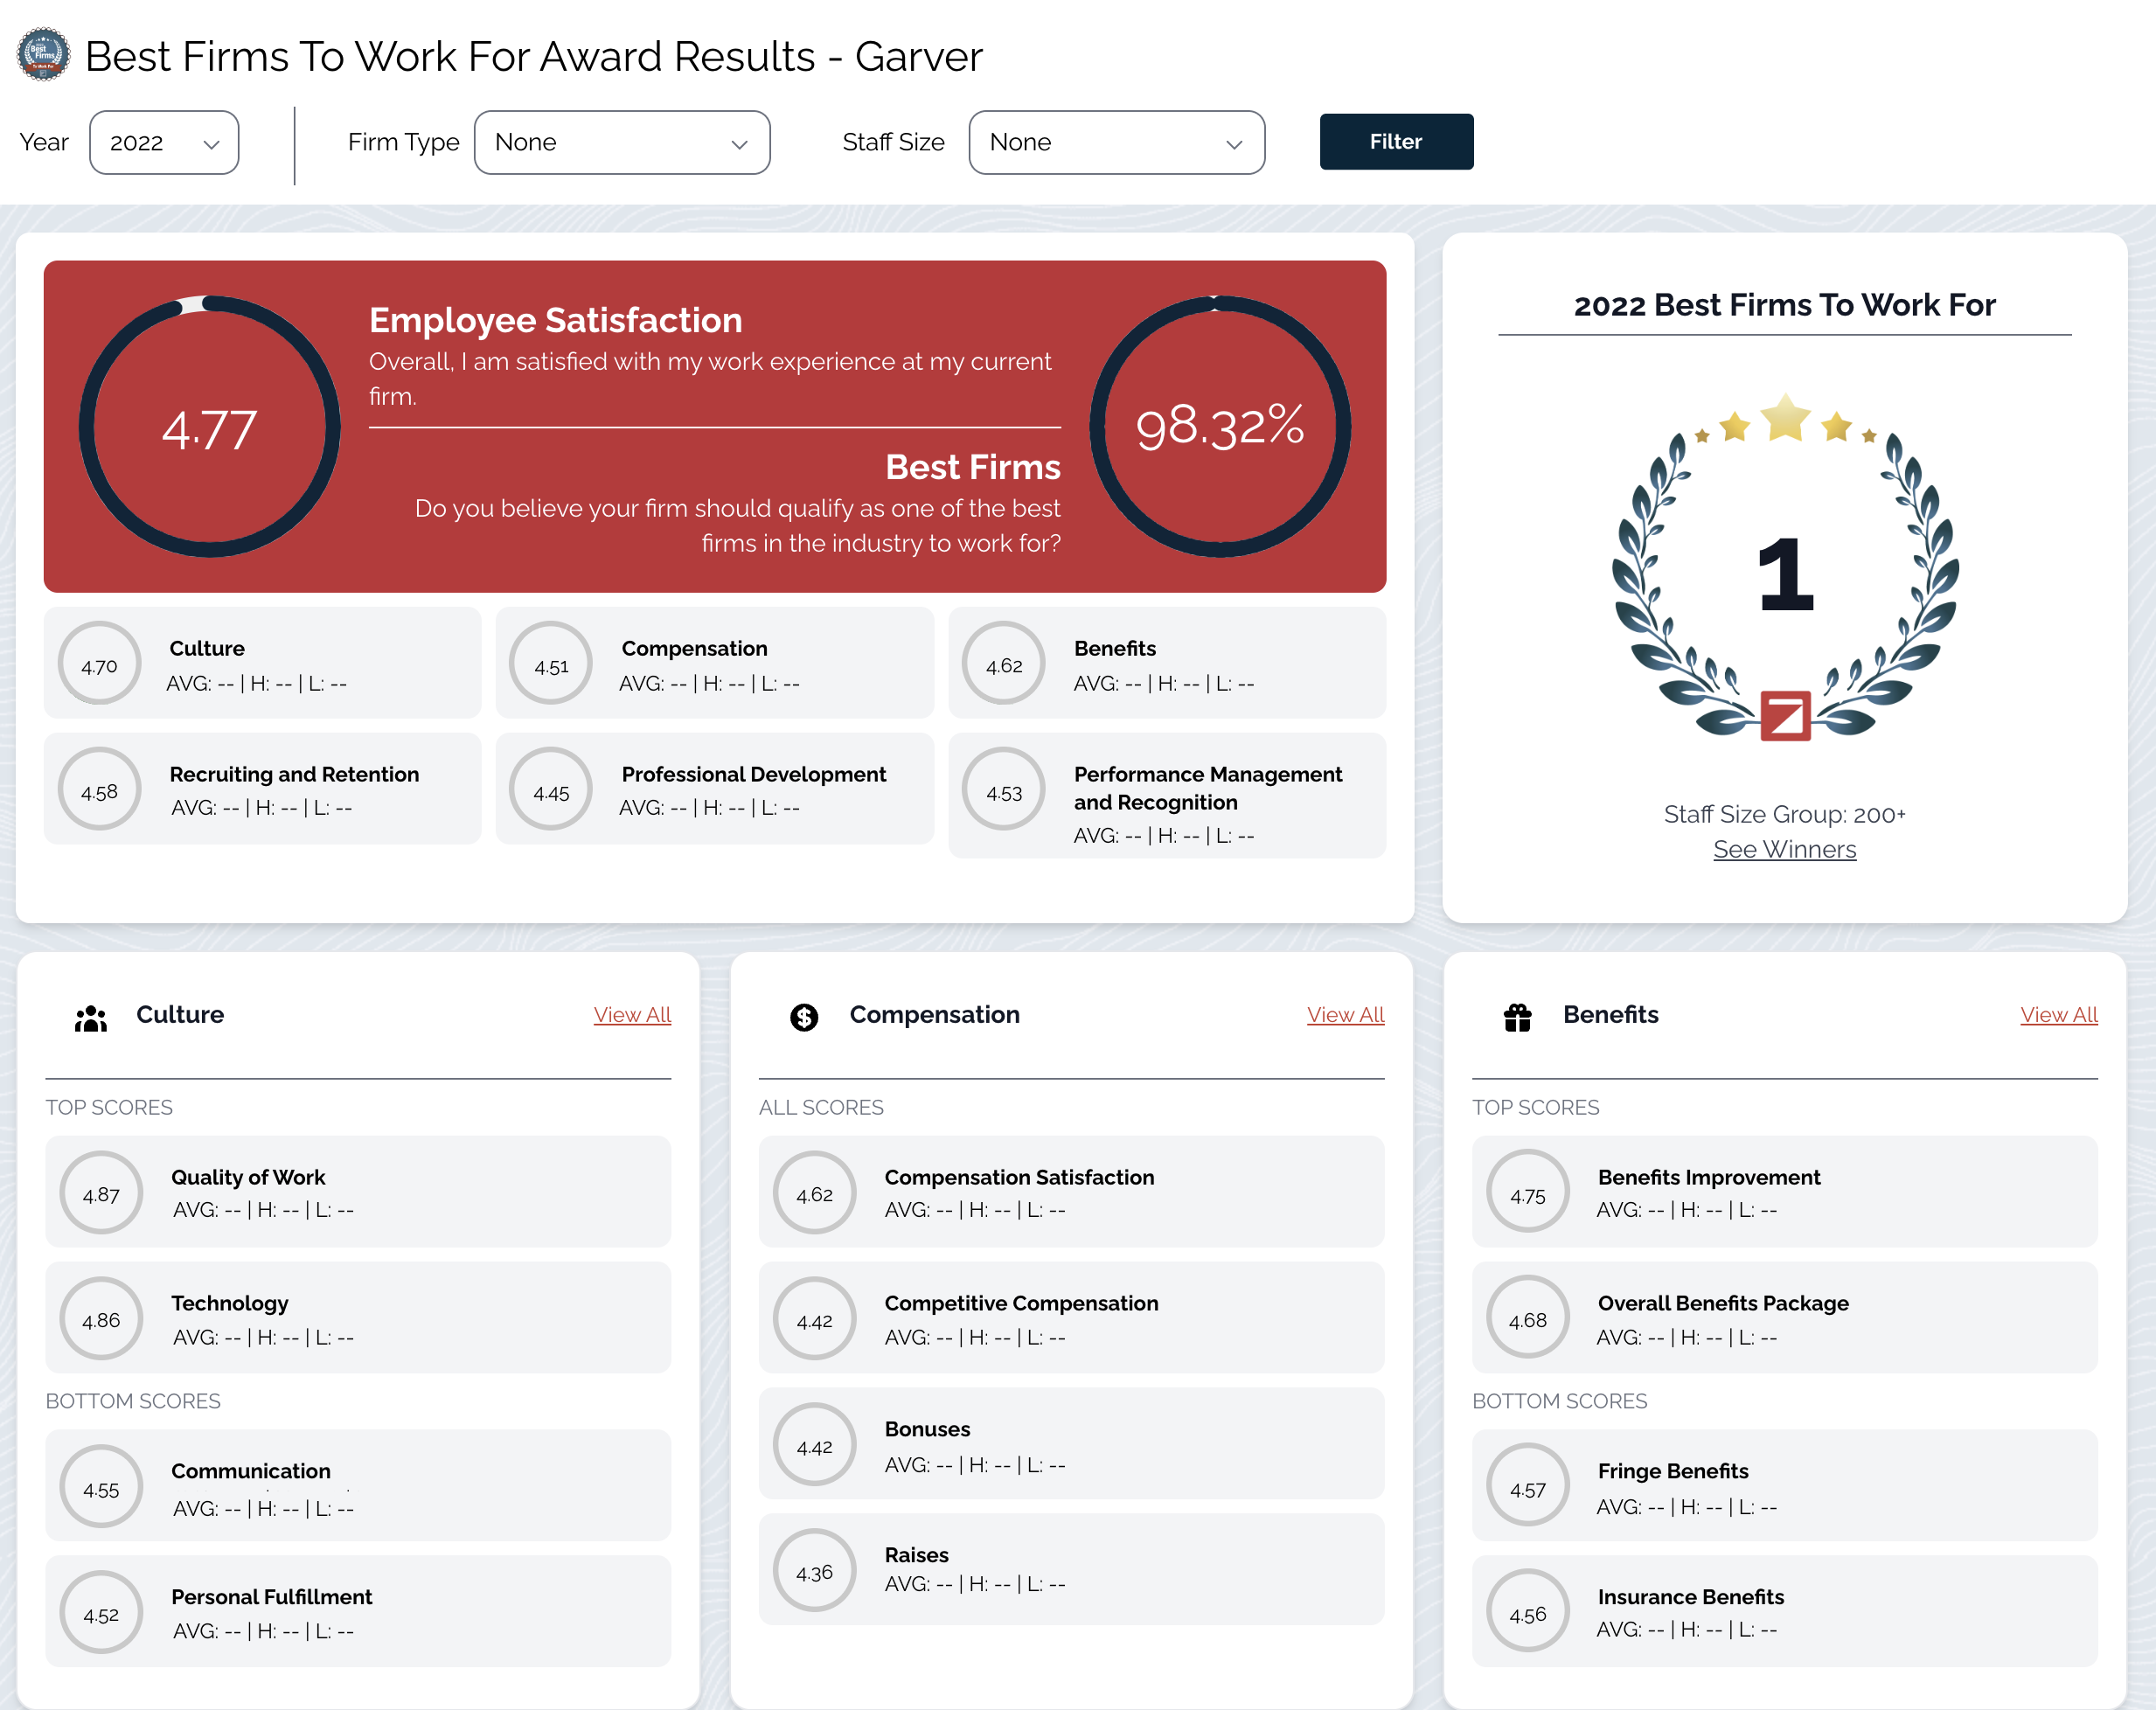Click the 4.77 Employee Satisfaction gauge
The image size is (2156, 1710).
210,427
